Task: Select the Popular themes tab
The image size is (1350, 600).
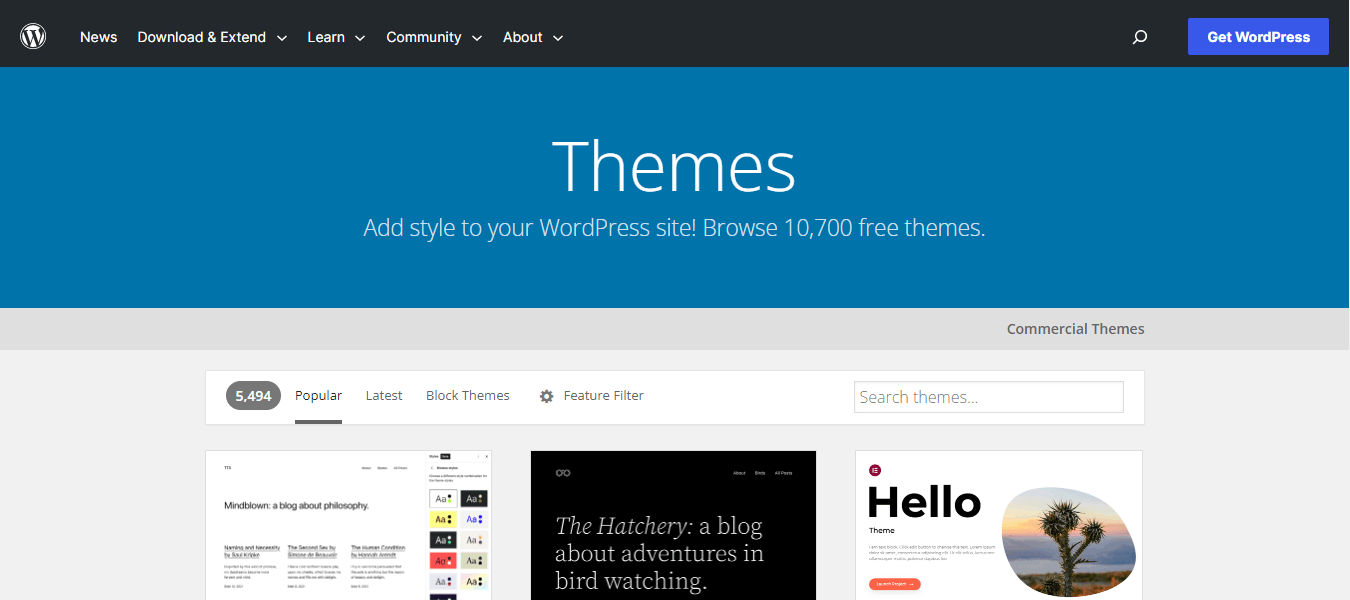Action: click(318, 396)
